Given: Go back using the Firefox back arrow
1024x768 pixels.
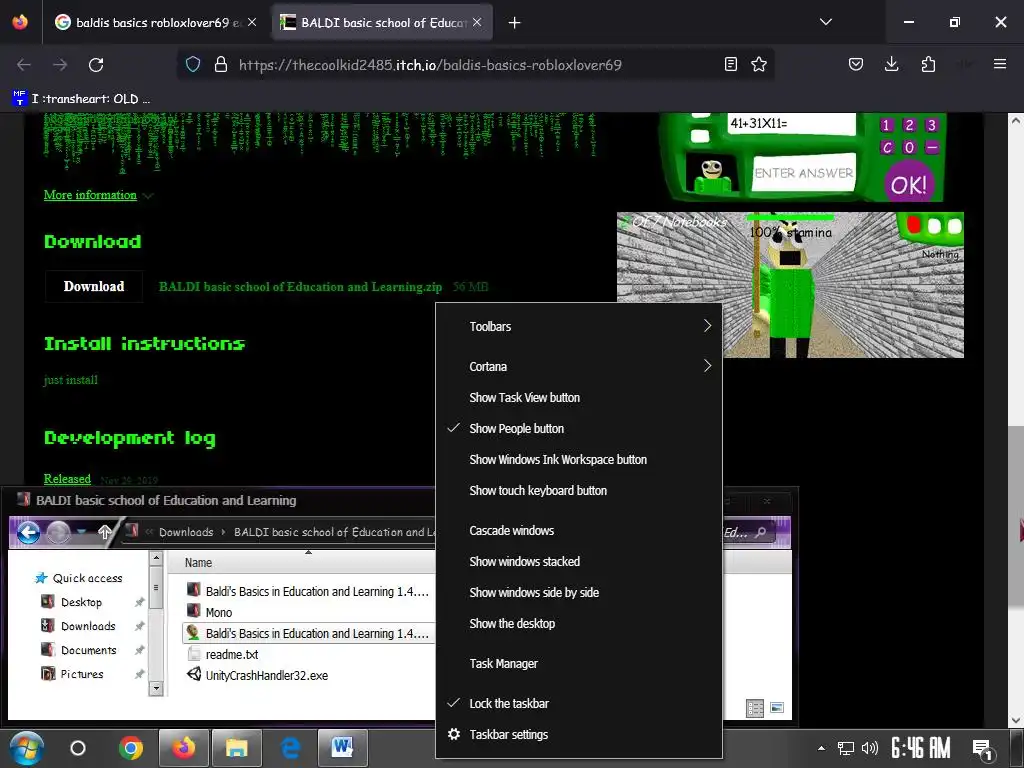Looking at the screenshot, I should click(x=24, y=65).
